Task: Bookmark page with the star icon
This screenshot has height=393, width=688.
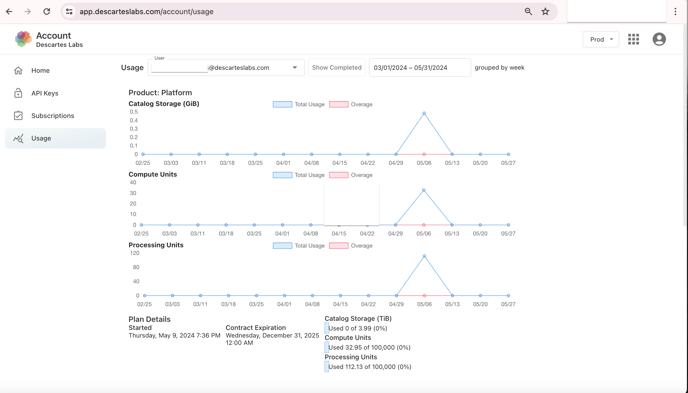Action: point(545,11)
